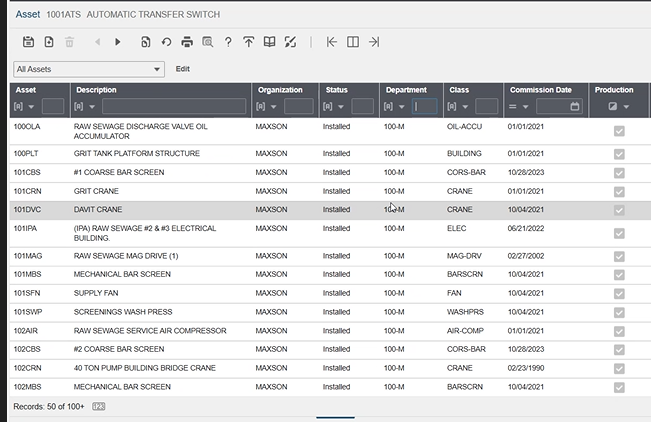Image resolution: width=651 pixels, height=422 pixels.
Task: Open the All Assets dropdown
Action: (88, 69)
